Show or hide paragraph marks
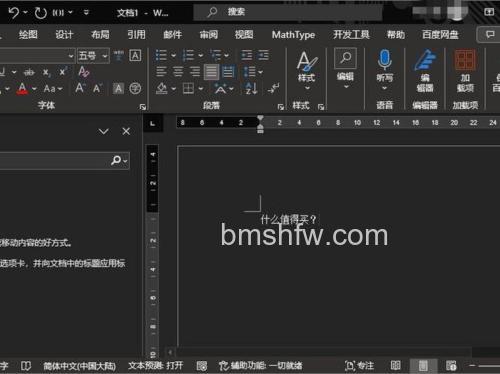 [x=274, y=88]
